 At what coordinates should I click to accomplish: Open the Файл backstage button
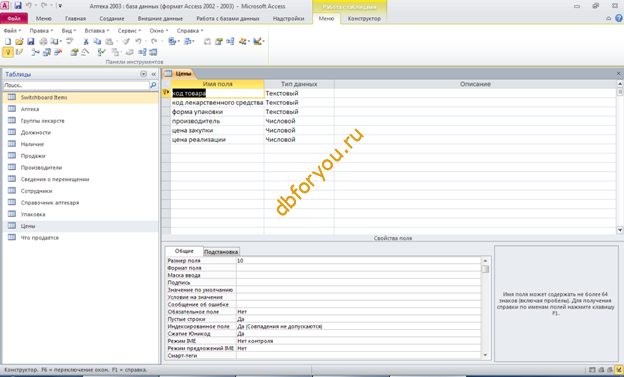tap(14, 19)
